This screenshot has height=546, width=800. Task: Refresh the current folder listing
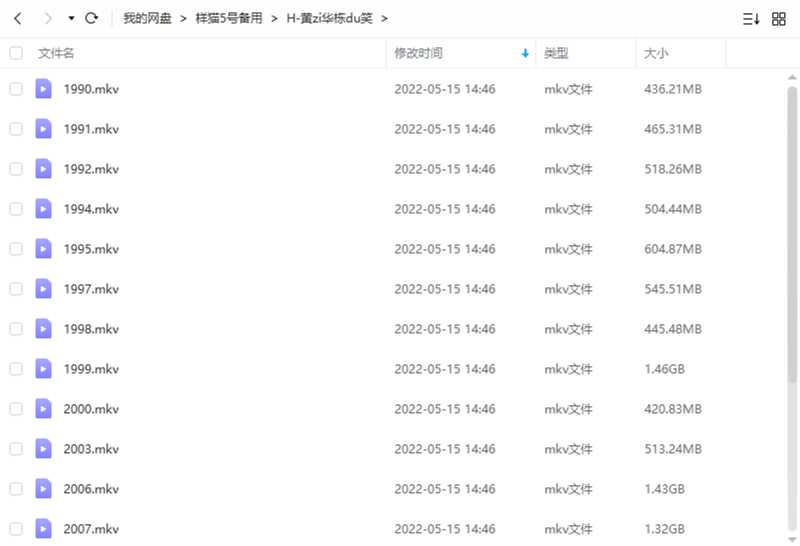[92, 18]
